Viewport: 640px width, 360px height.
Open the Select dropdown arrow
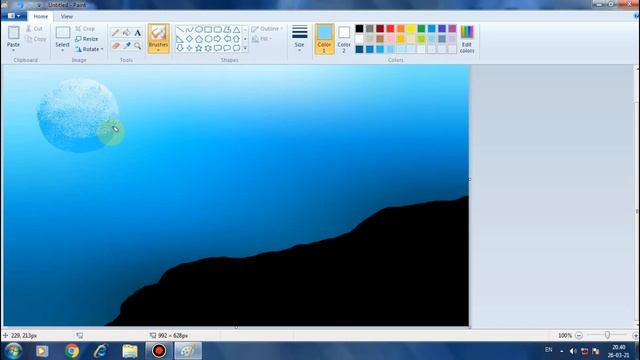click(62, 50)
